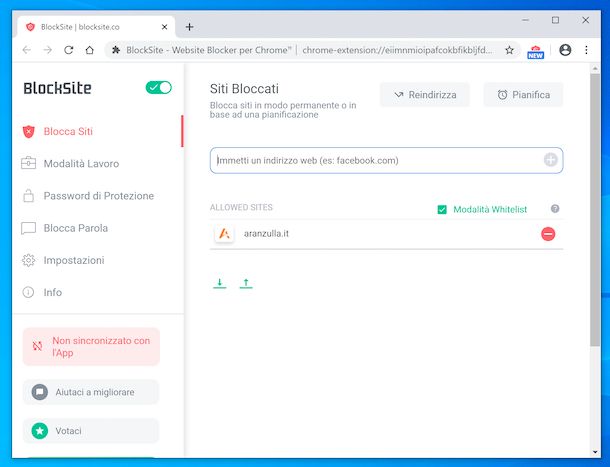Open a new tab with plus button
This screenshot has width=610, height=467.
189,27
